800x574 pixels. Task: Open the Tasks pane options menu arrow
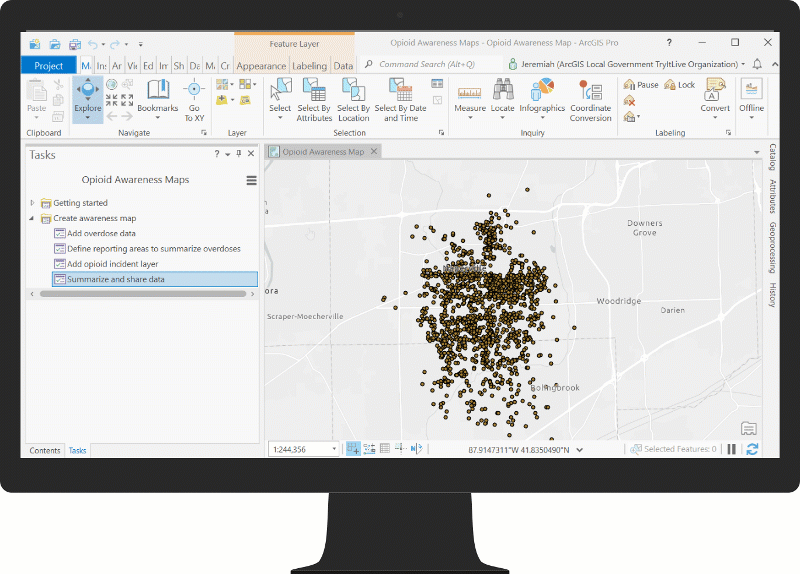tap(228, 154)
